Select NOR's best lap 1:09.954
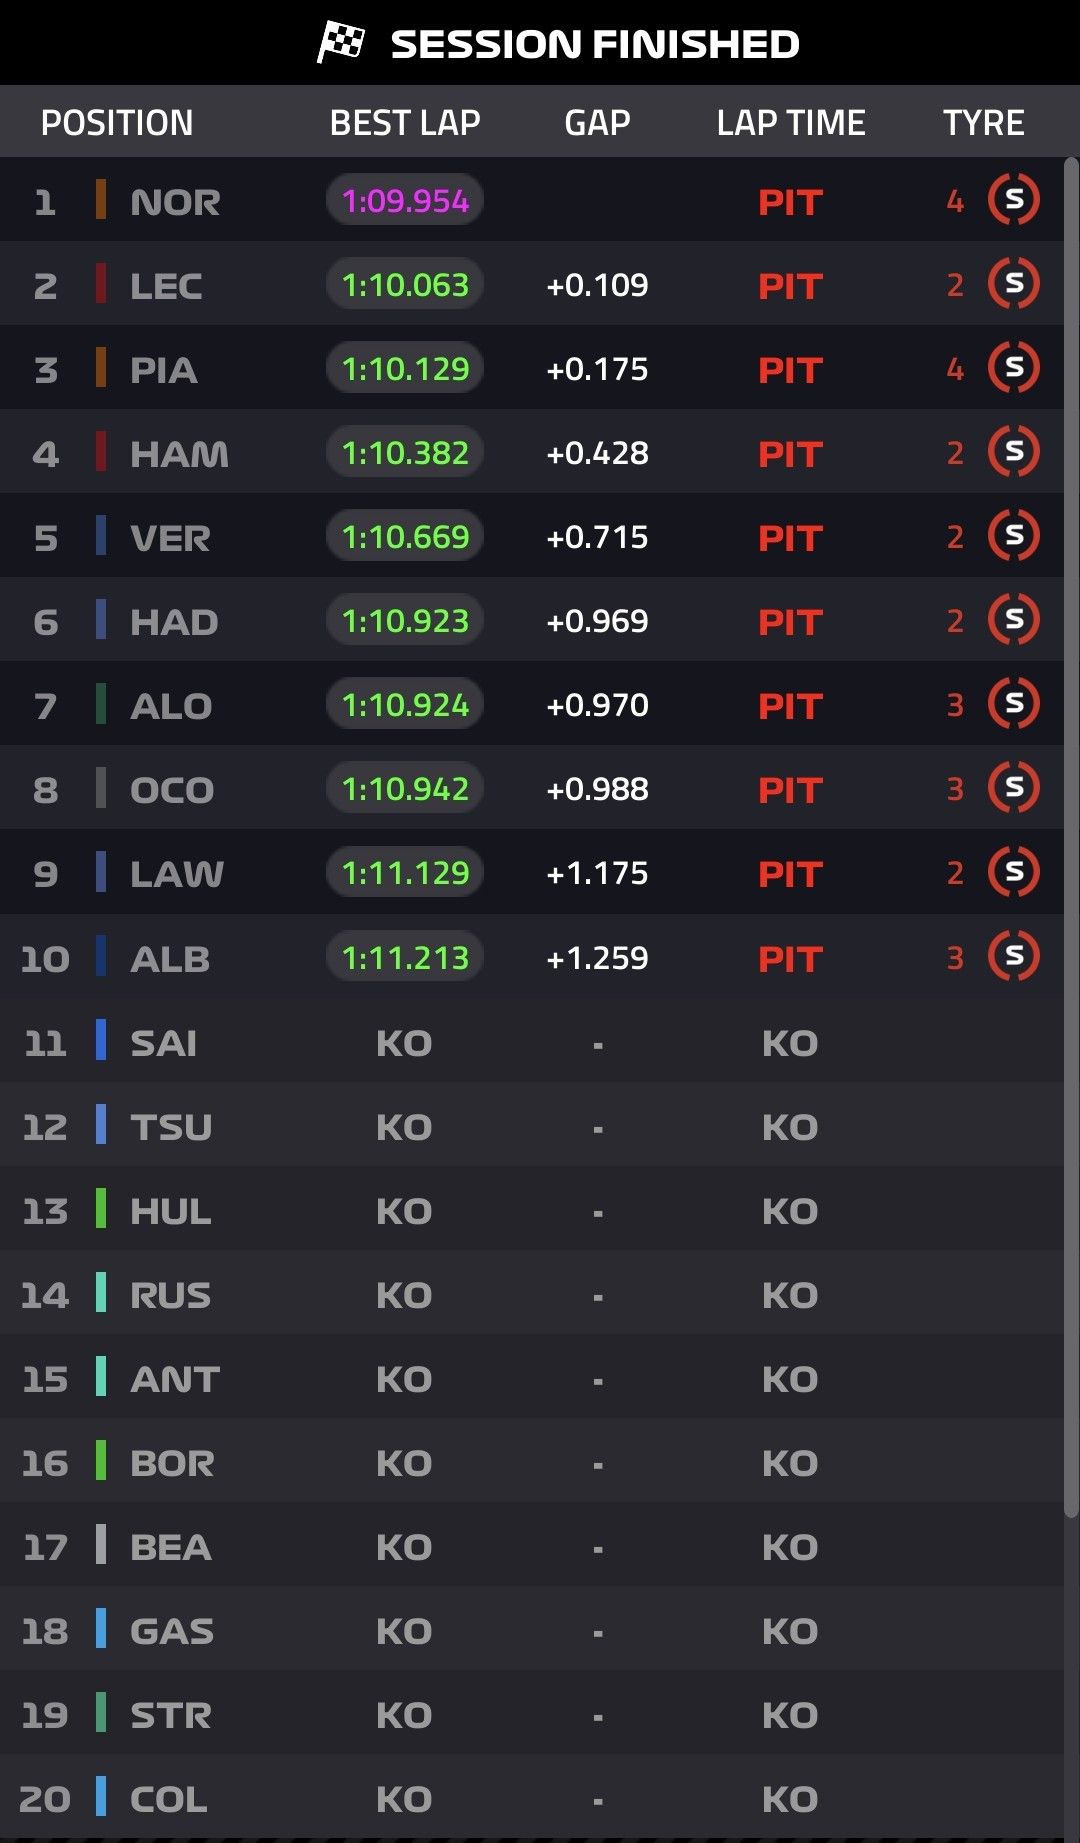 pyautogui.click(x=405, y=201)
